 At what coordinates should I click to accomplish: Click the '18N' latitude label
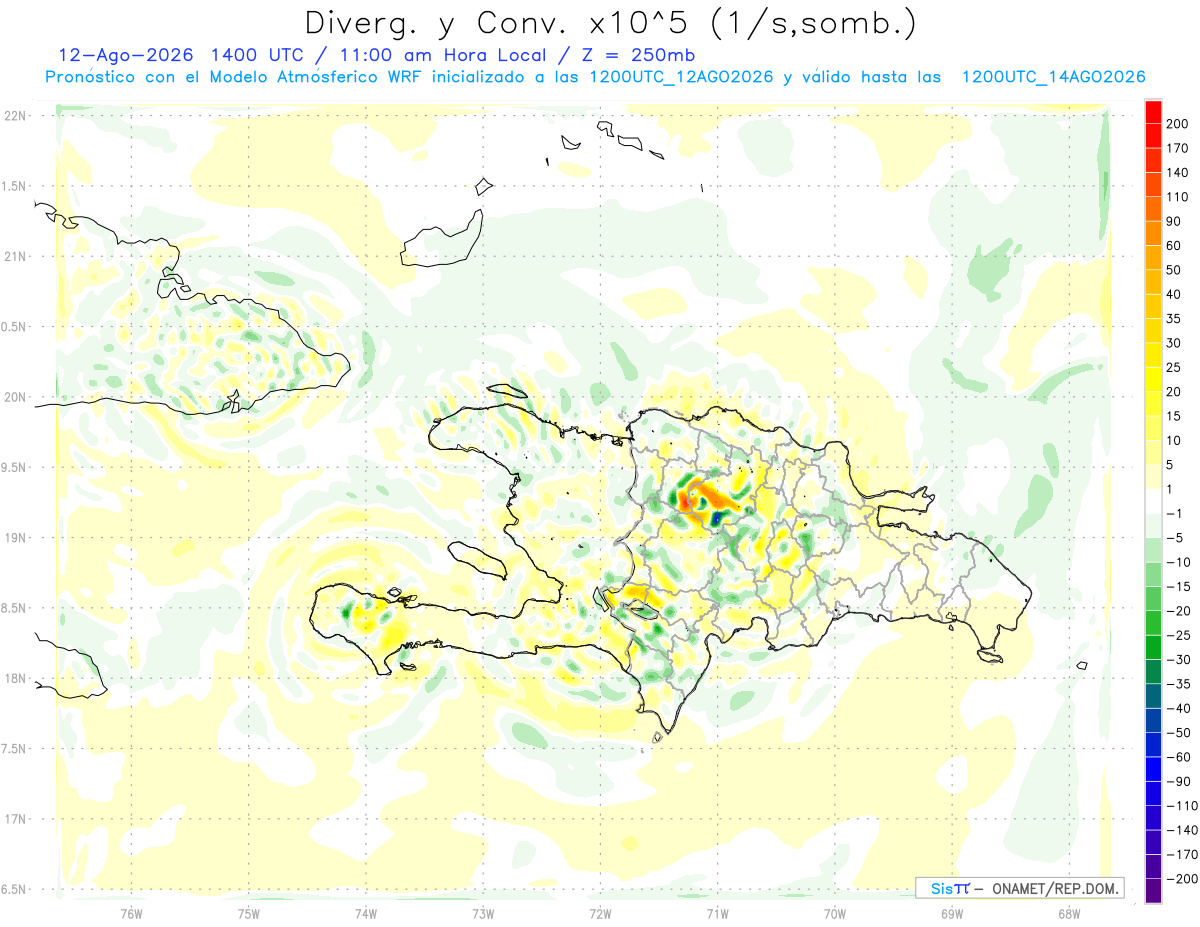pyautogui.click(x=14, y=678)
